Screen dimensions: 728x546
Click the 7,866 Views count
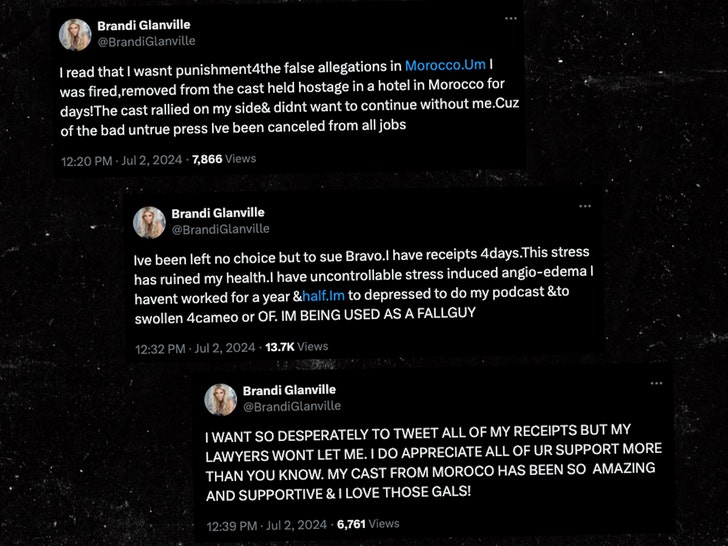pos(224,159)
